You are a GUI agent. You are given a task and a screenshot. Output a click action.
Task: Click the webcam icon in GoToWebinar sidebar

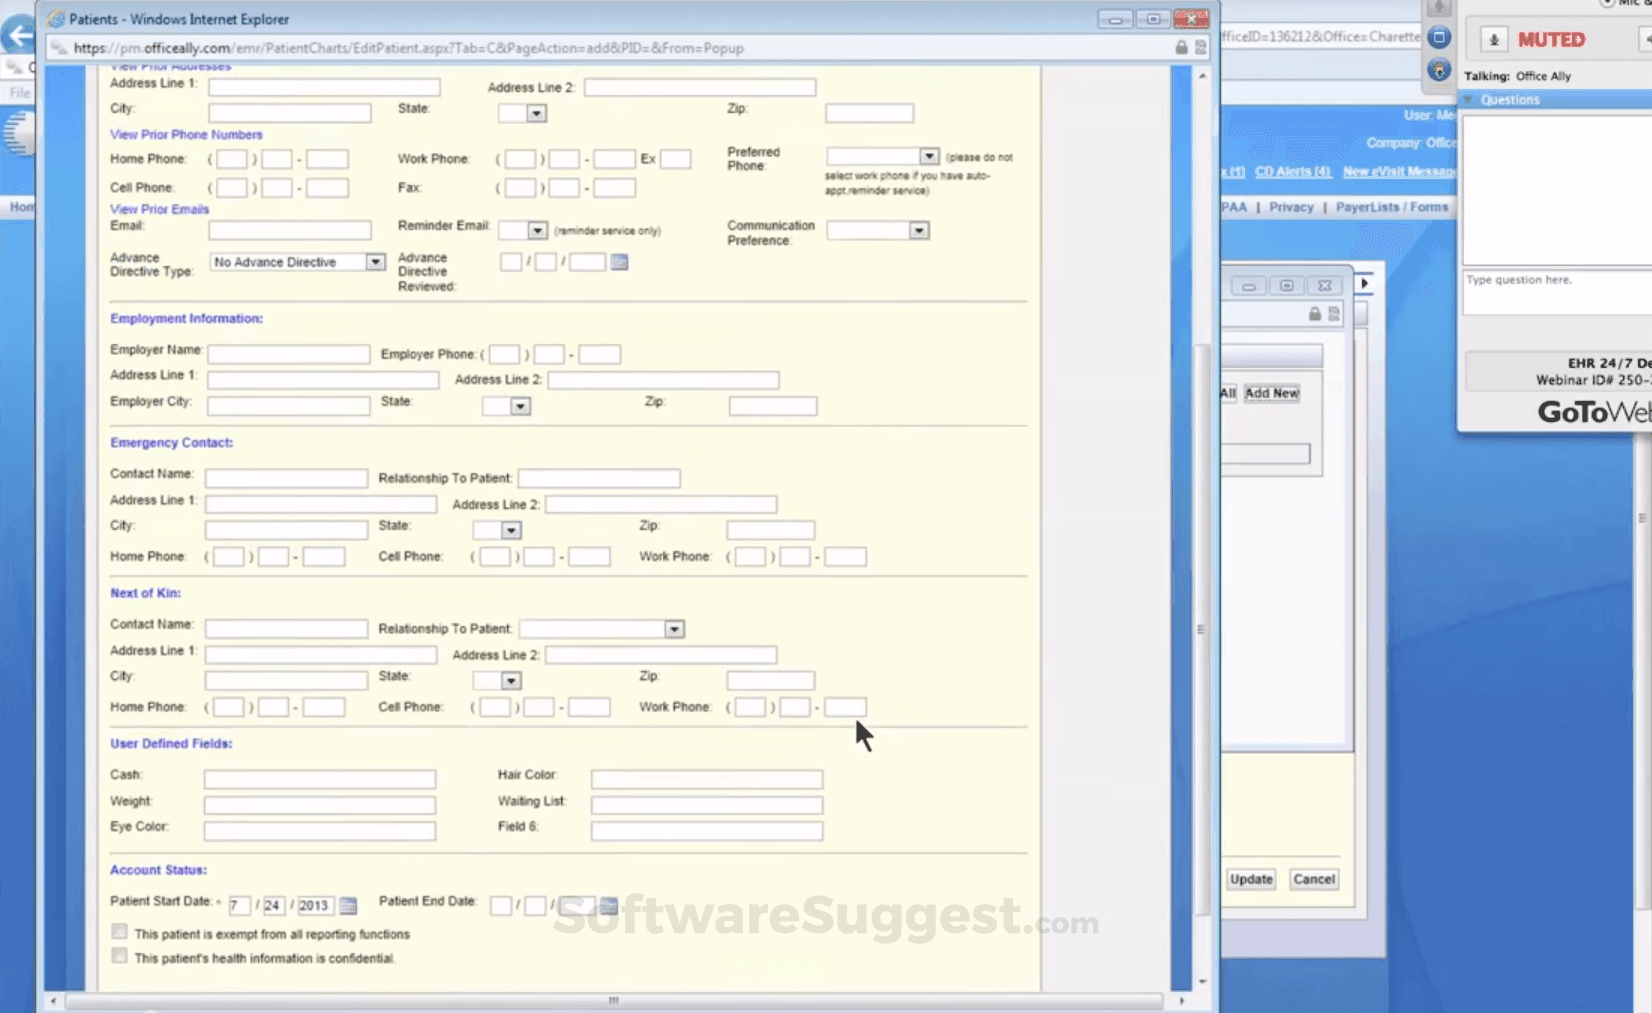click(1439, 70)
